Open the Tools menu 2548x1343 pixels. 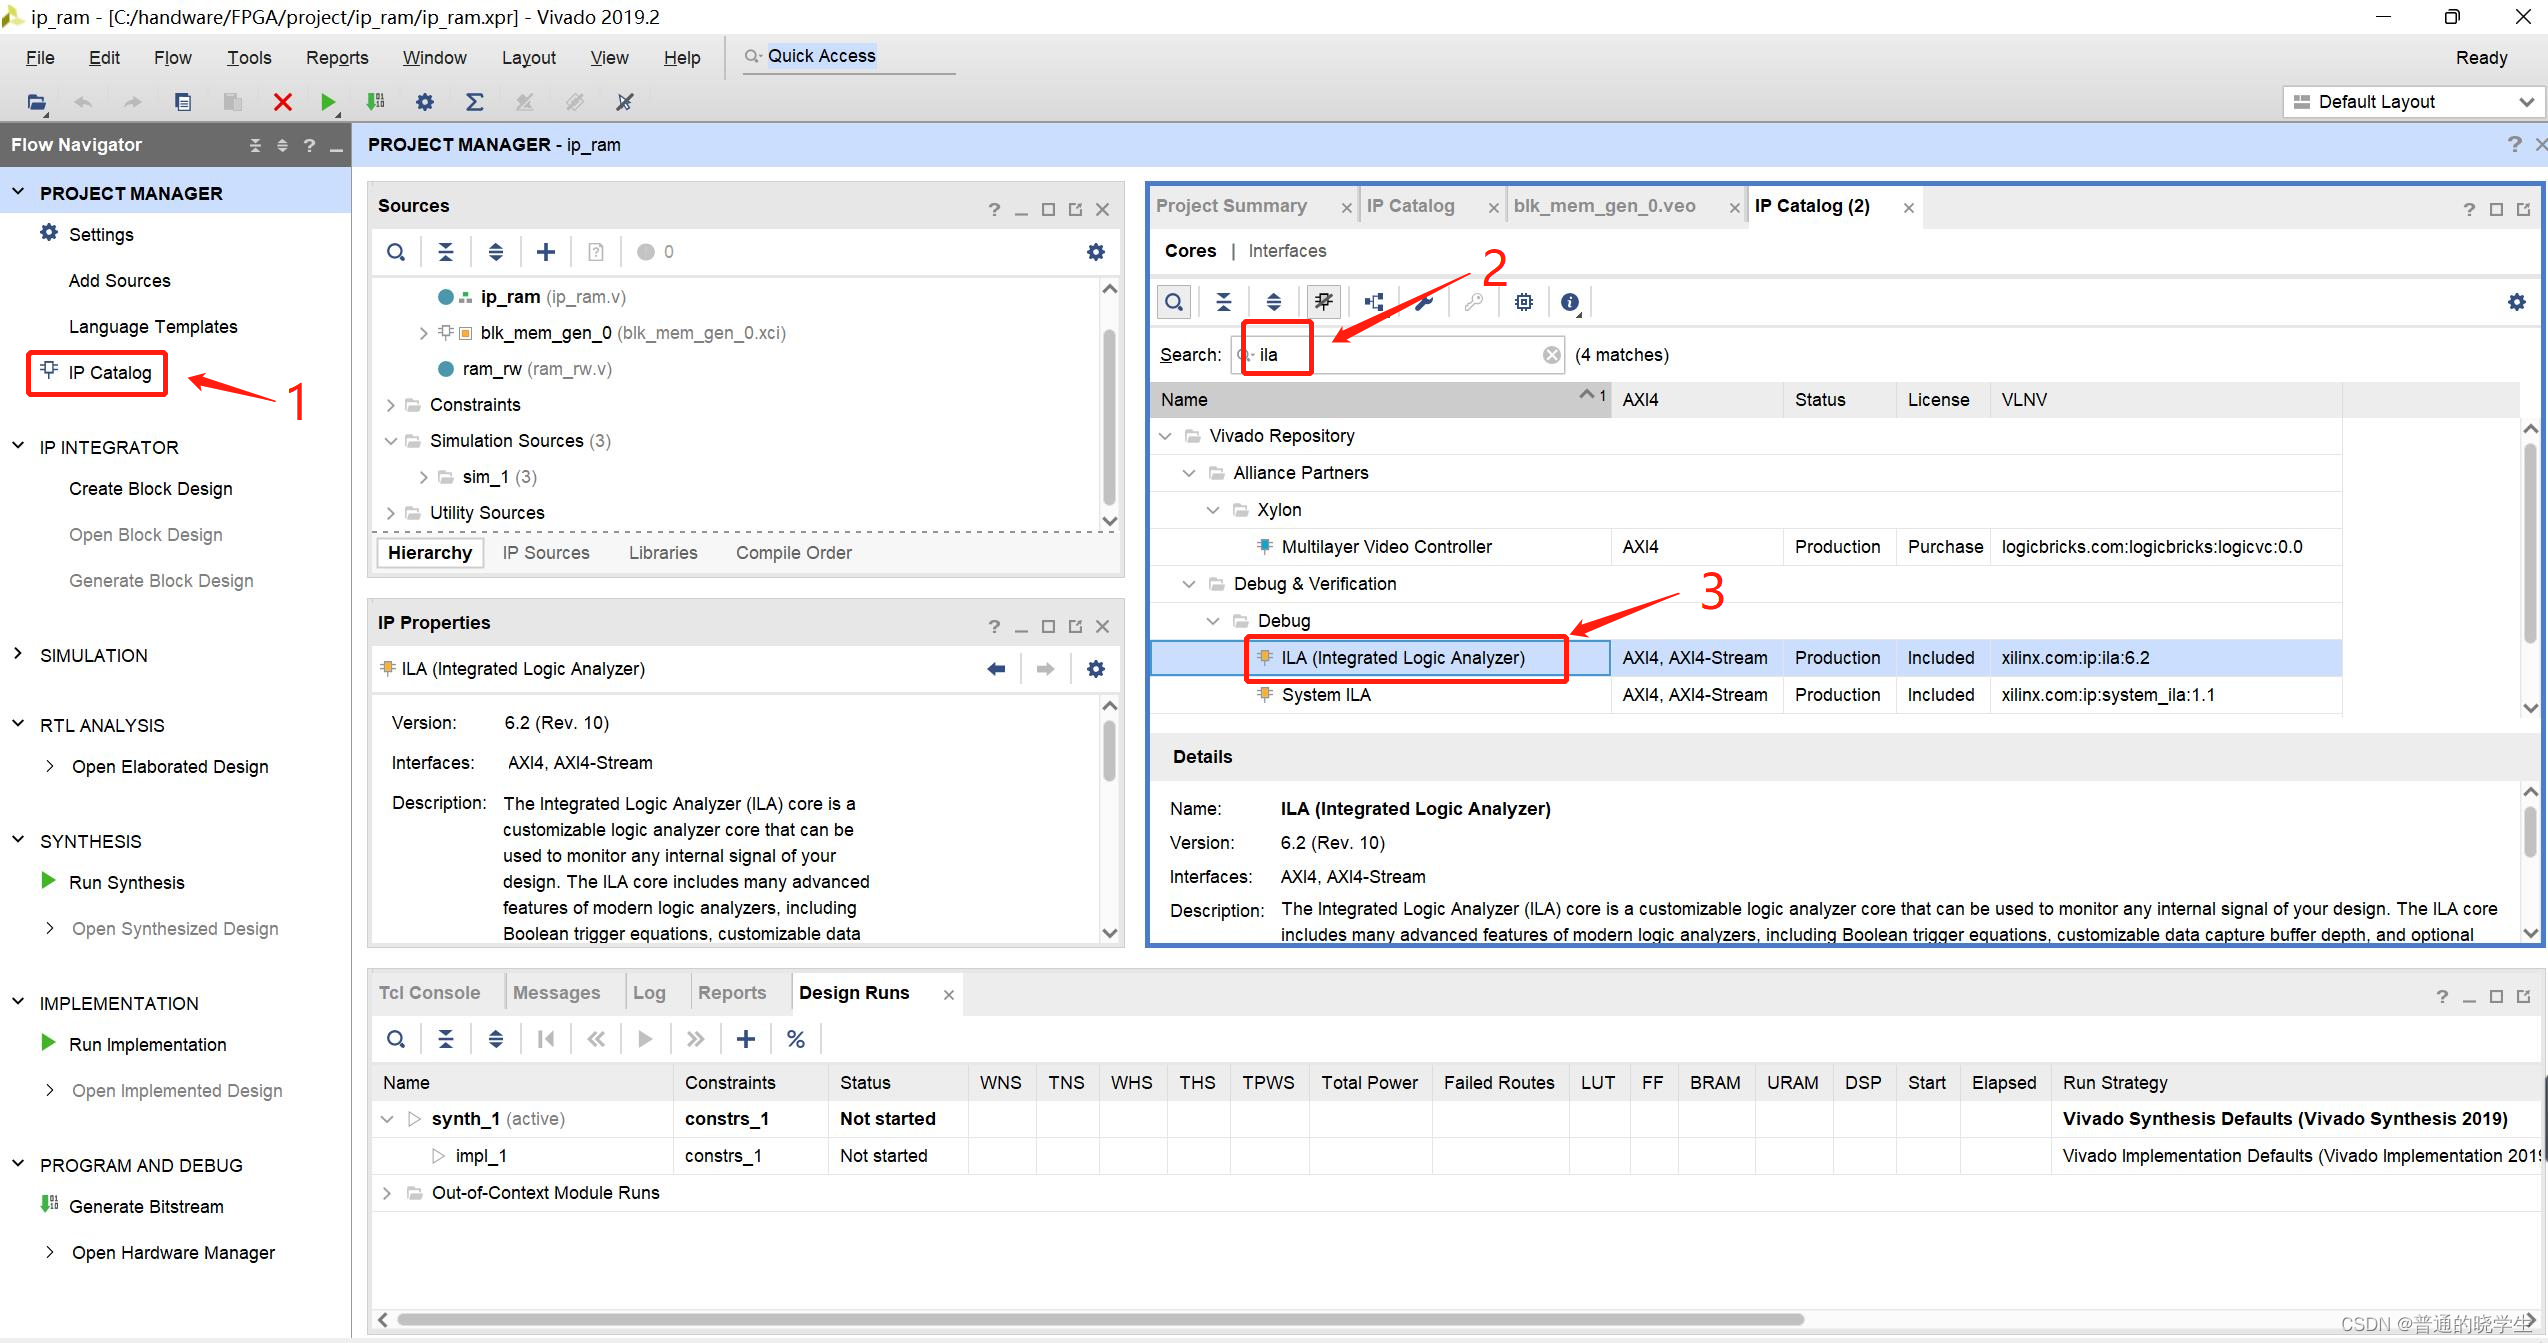[249, 58]
